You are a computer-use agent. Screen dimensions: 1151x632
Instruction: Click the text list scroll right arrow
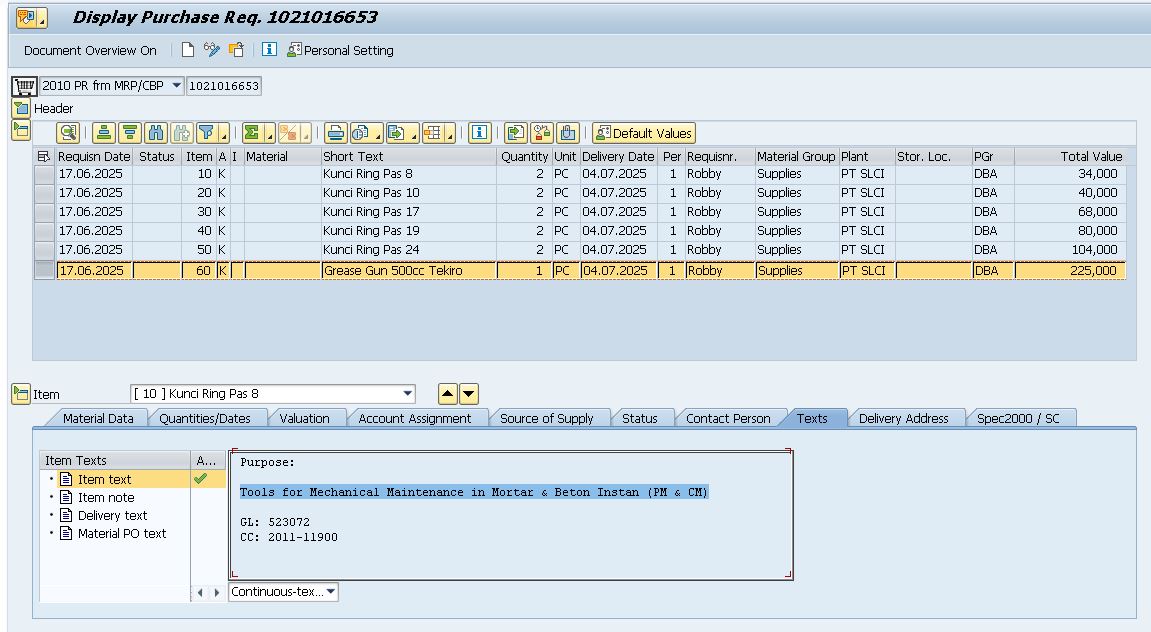coord(217,592)
